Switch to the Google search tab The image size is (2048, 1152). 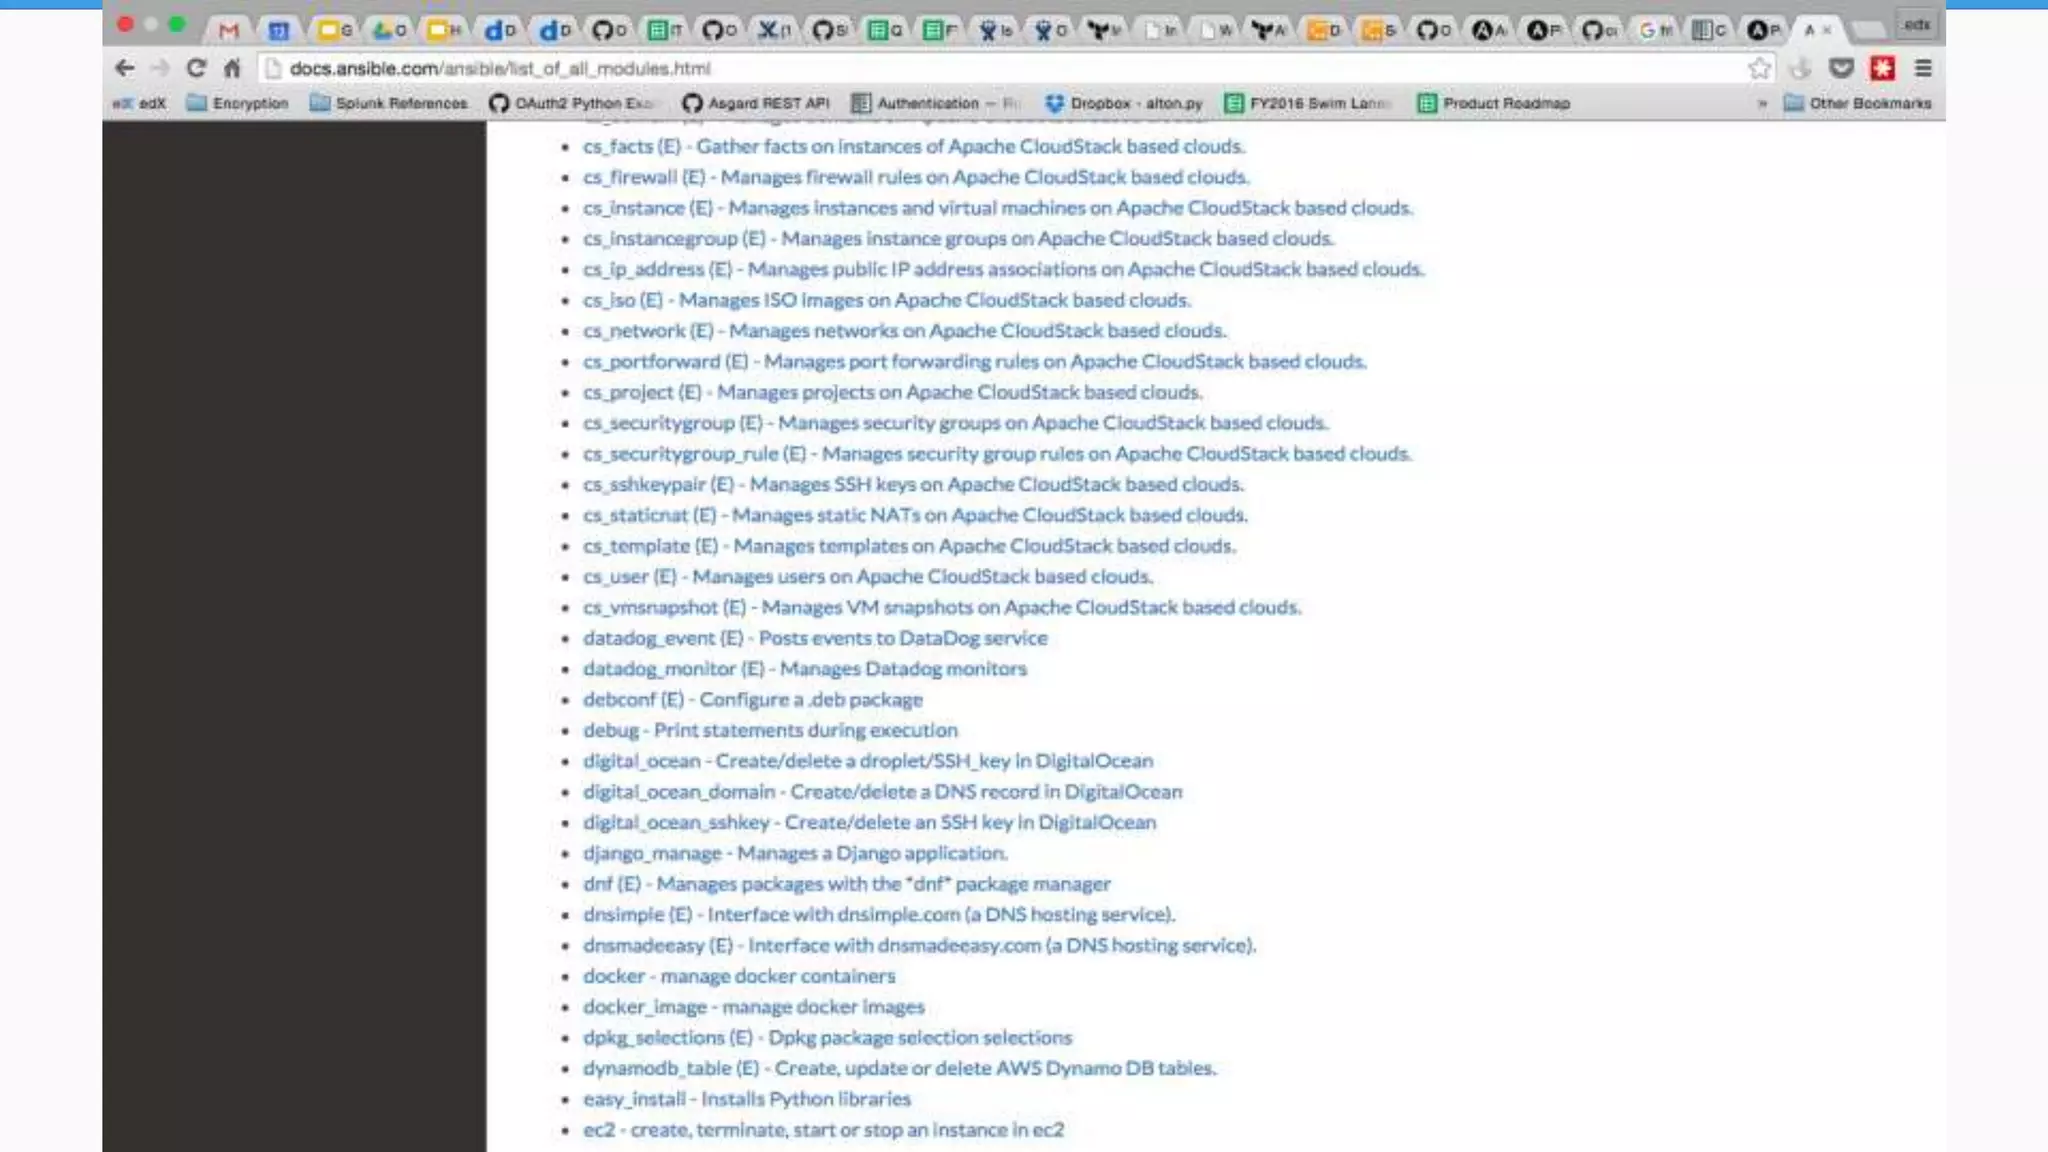click(x=1654, y=30)
